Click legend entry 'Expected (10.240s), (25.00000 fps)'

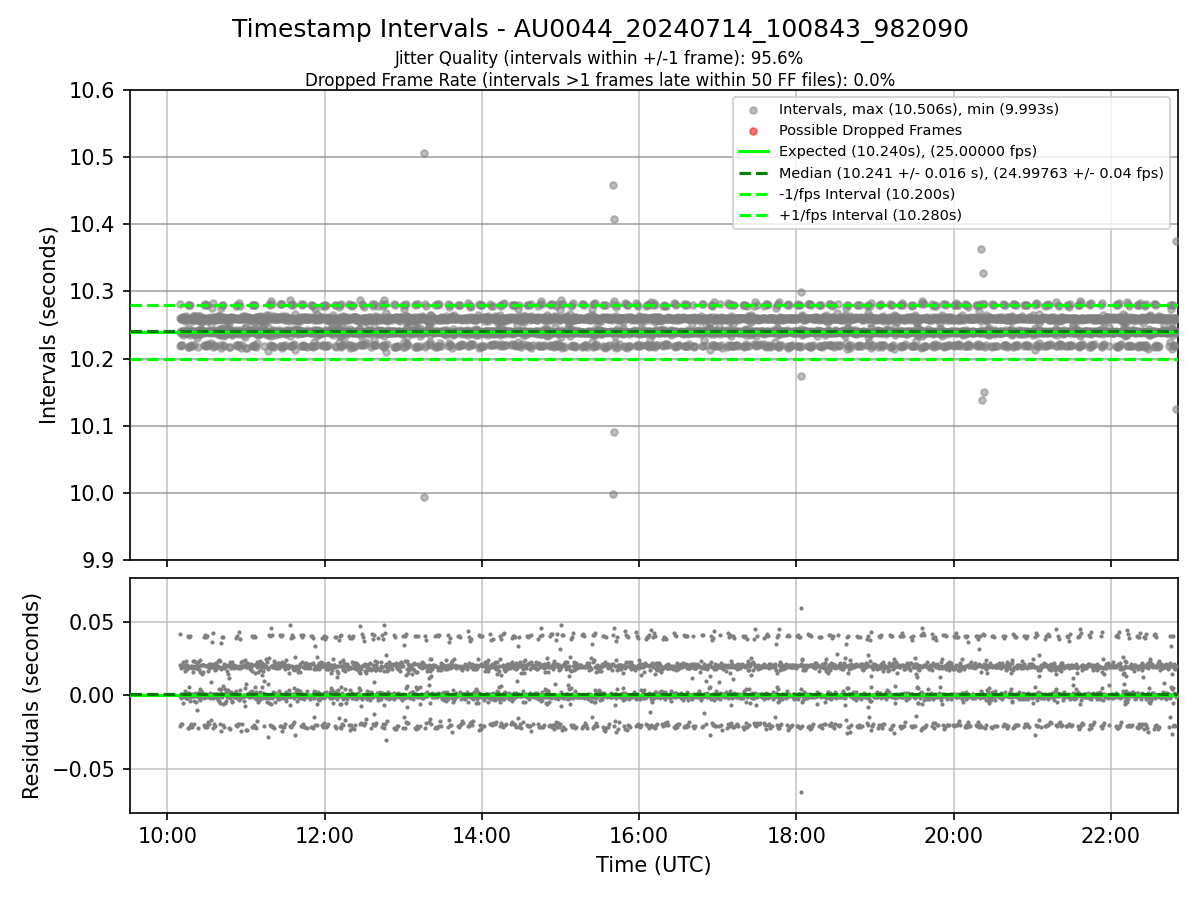(x=907, y=151)
